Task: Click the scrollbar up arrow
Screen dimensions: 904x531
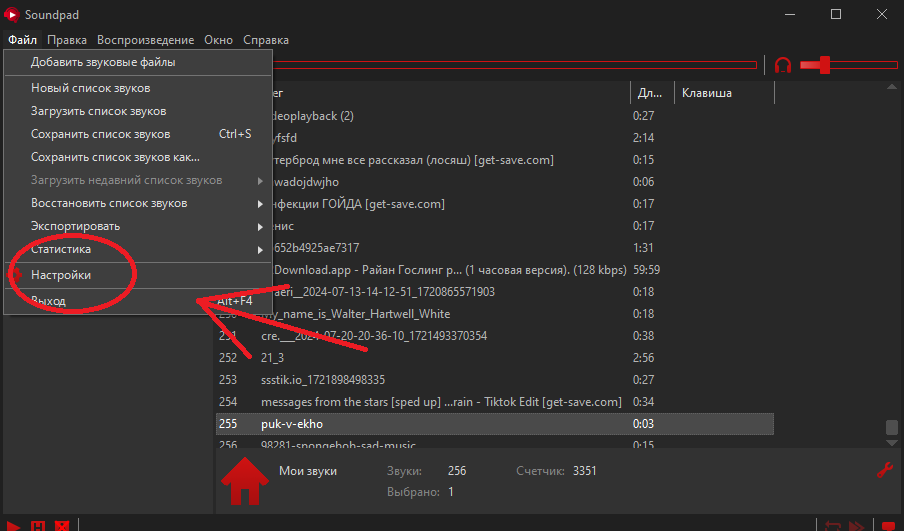Action: pyautogui.click(x=892, y=87)
